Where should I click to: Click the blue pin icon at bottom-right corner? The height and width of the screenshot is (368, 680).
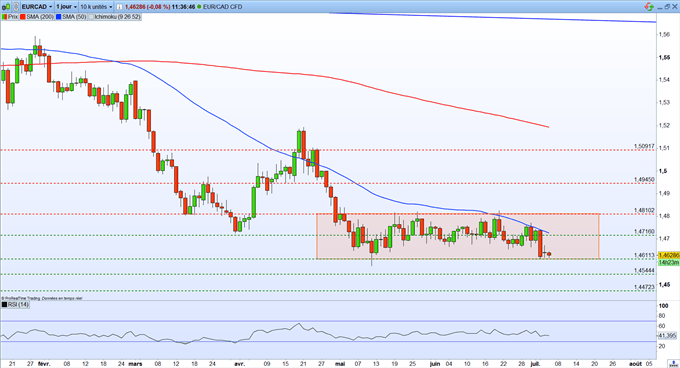point(674,364)
